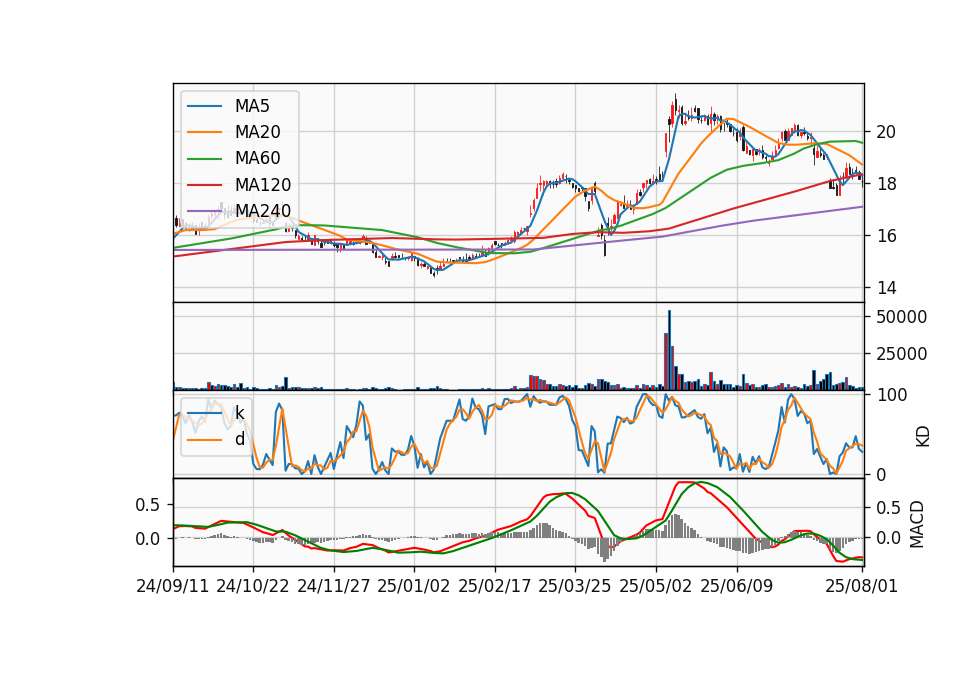Click the MA60 legend label

tap(257, 159)
